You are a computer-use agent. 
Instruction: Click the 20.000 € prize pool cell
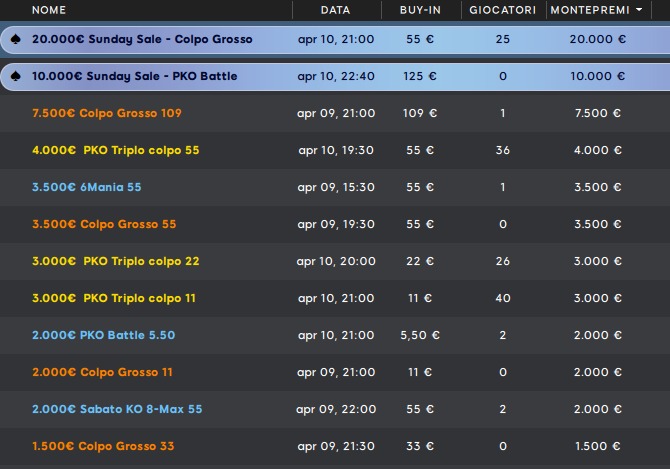[x=597, y=39]
